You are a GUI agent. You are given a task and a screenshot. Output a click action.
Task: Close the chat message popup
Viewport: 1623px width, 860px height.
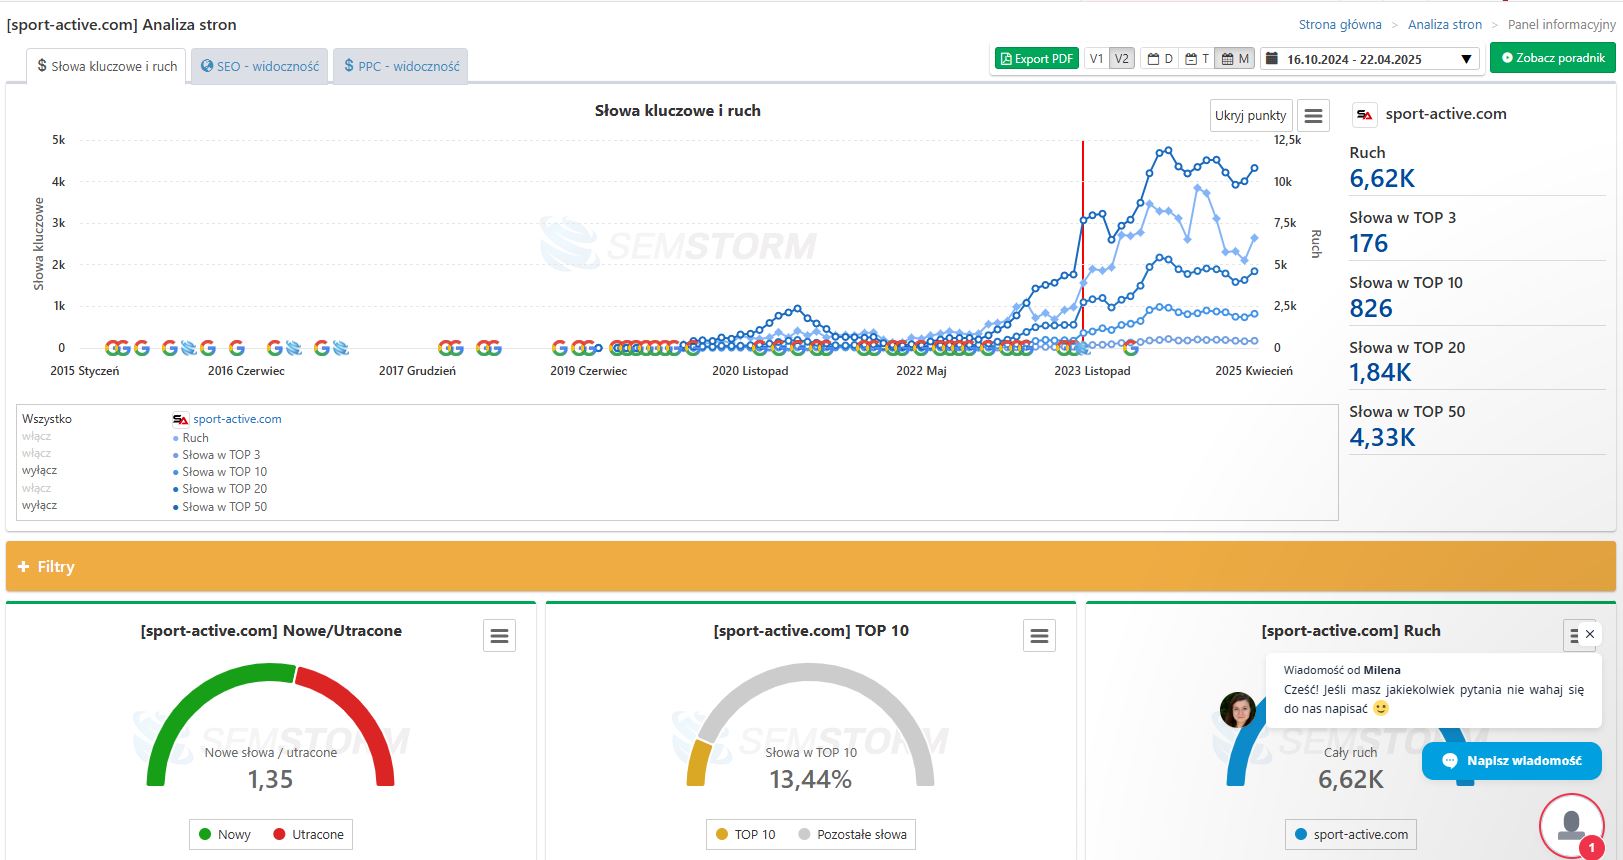pos(1590,634)
